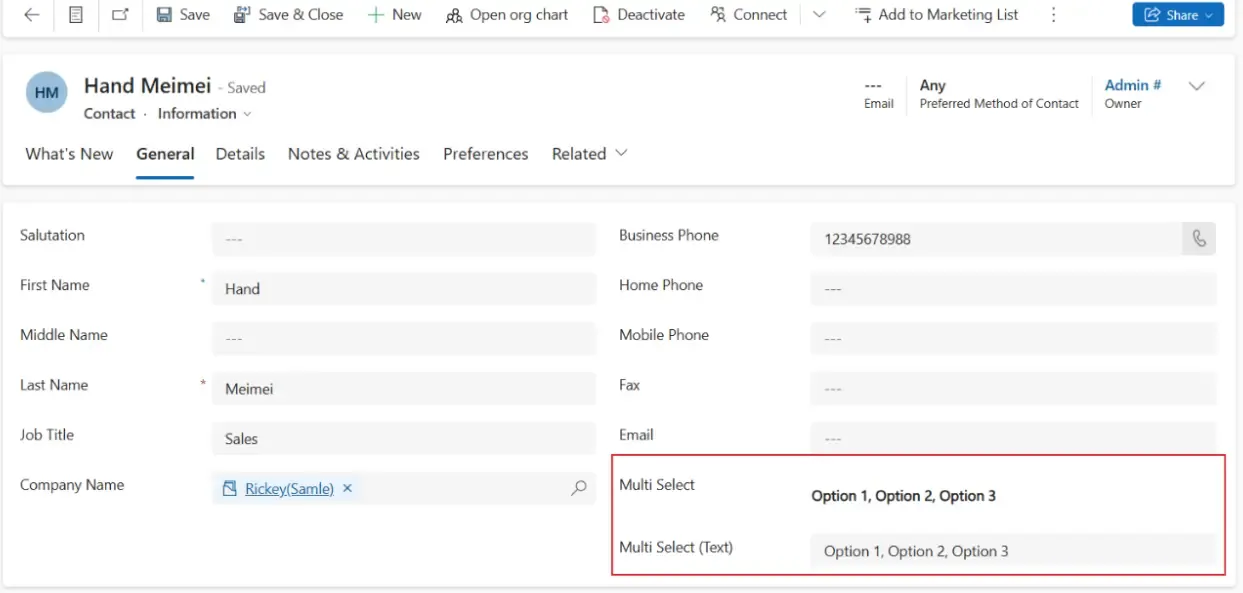Click the Business Phone field
This screenshot has width=1243, height=593.
click(x=996, y=239)
